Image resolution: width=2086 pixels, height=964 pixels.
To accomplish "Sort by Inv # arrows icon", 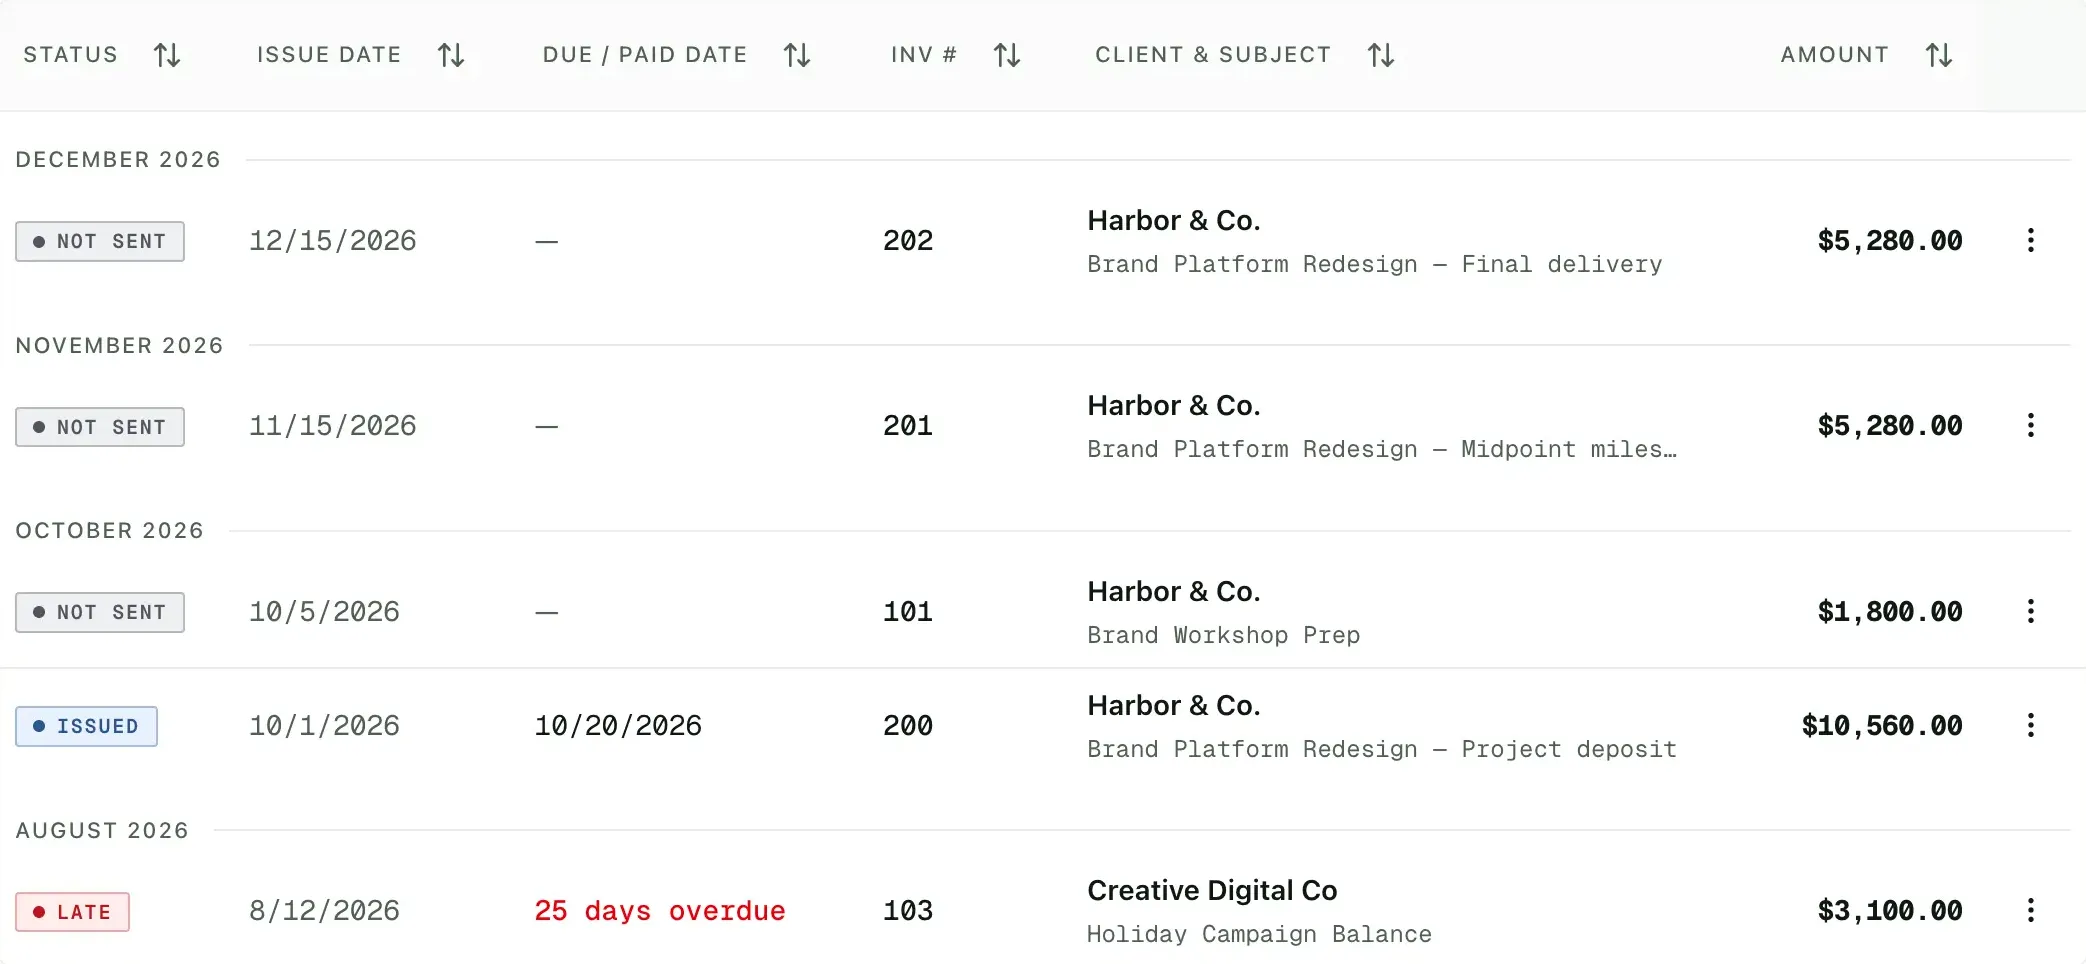I will 1007,55.
